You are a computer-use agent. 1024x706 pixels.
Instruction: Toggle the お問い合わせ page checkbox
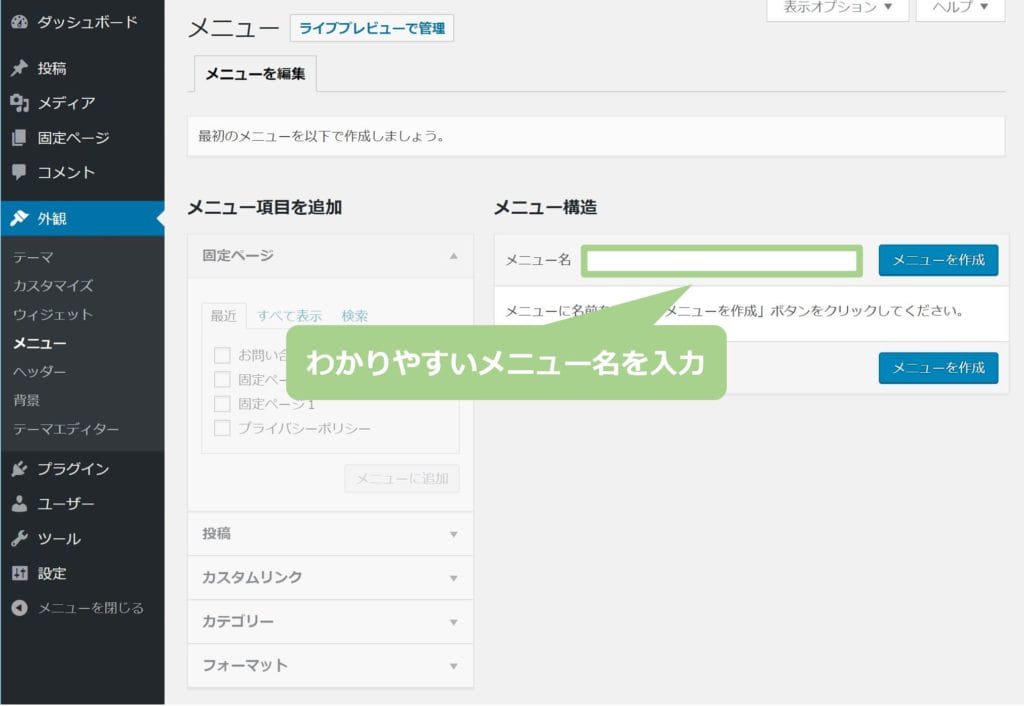click(222, 355)
